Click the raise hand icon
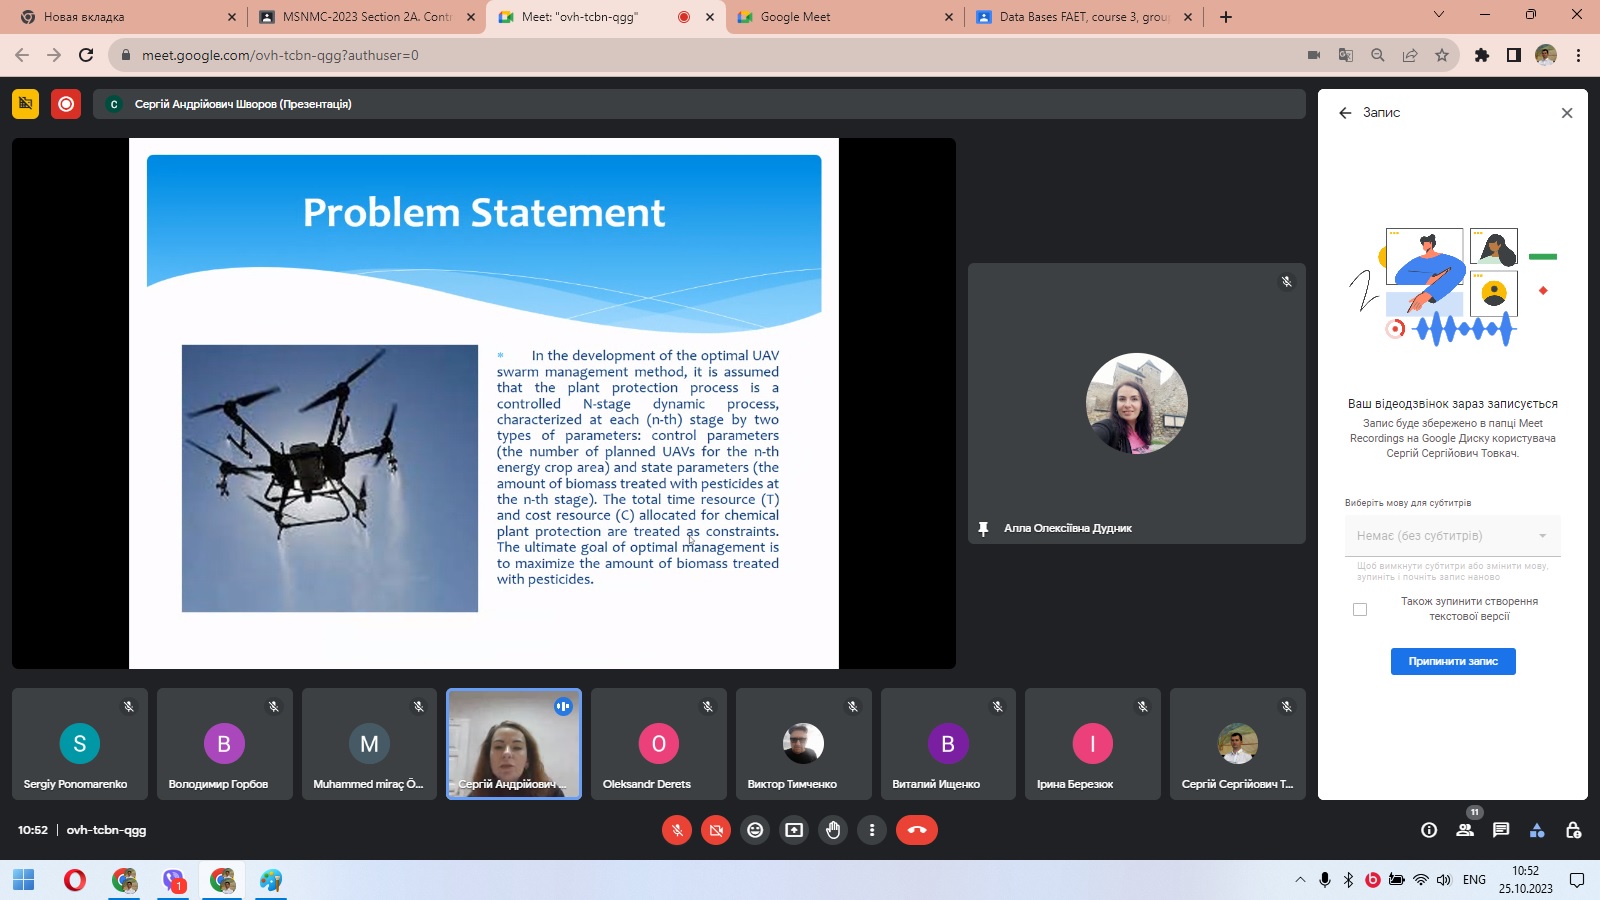Viewport: 1600px width, 900px height. [x=833, y=830]
